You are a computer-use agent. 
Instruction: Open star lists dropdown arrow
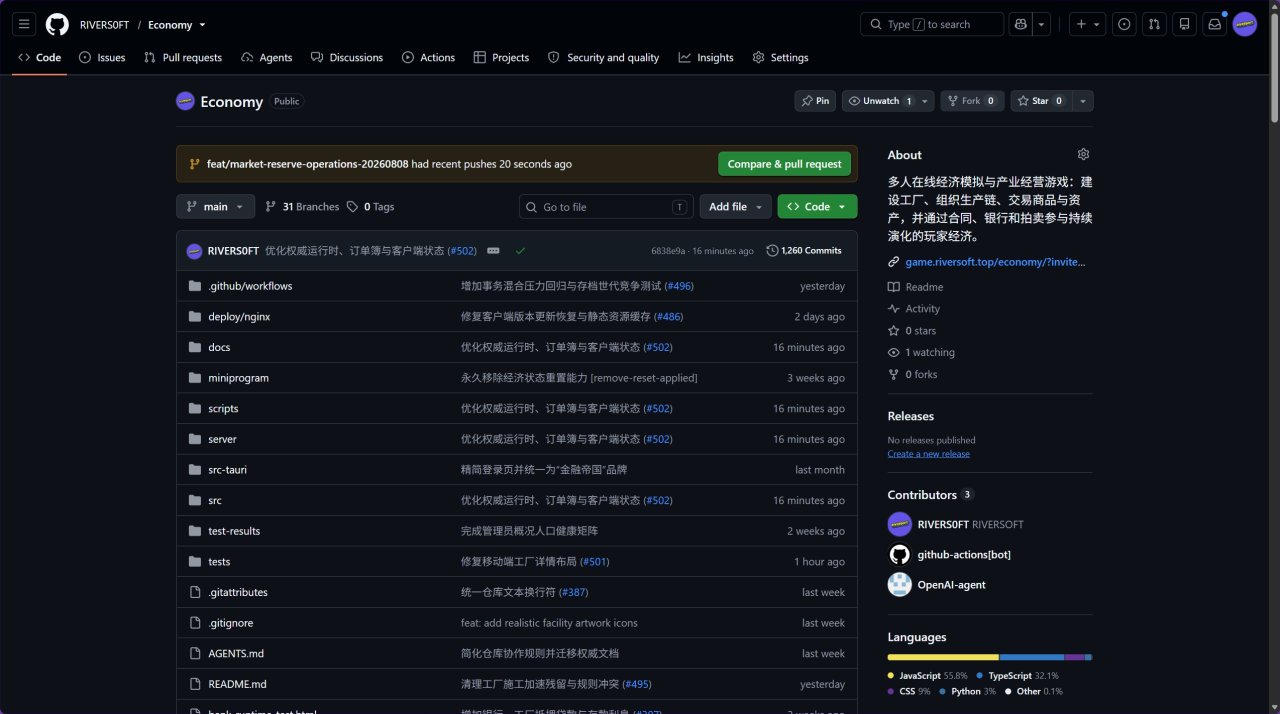click(x=1083, y=101)
